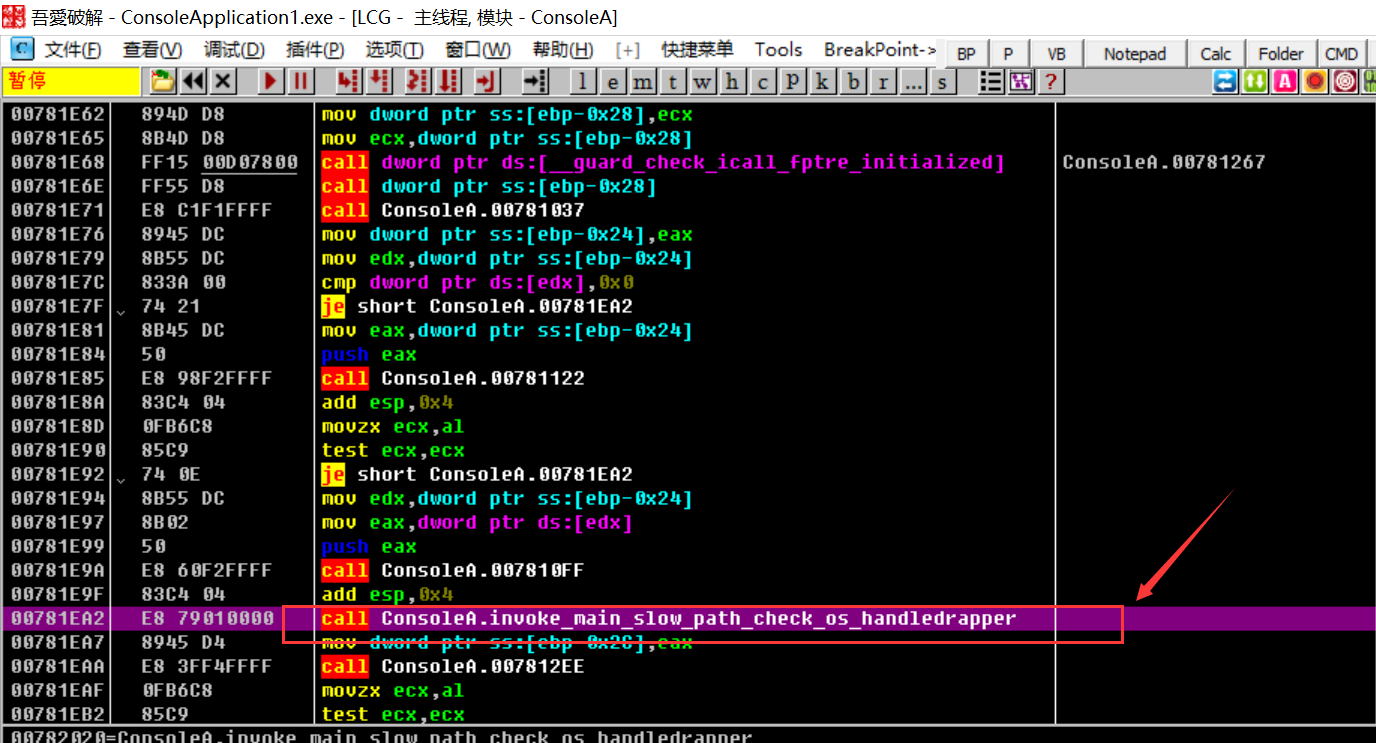Open the Breakpoints window with the b button
This screenshot has height=743, width=1376.
[x=853, y=82]
